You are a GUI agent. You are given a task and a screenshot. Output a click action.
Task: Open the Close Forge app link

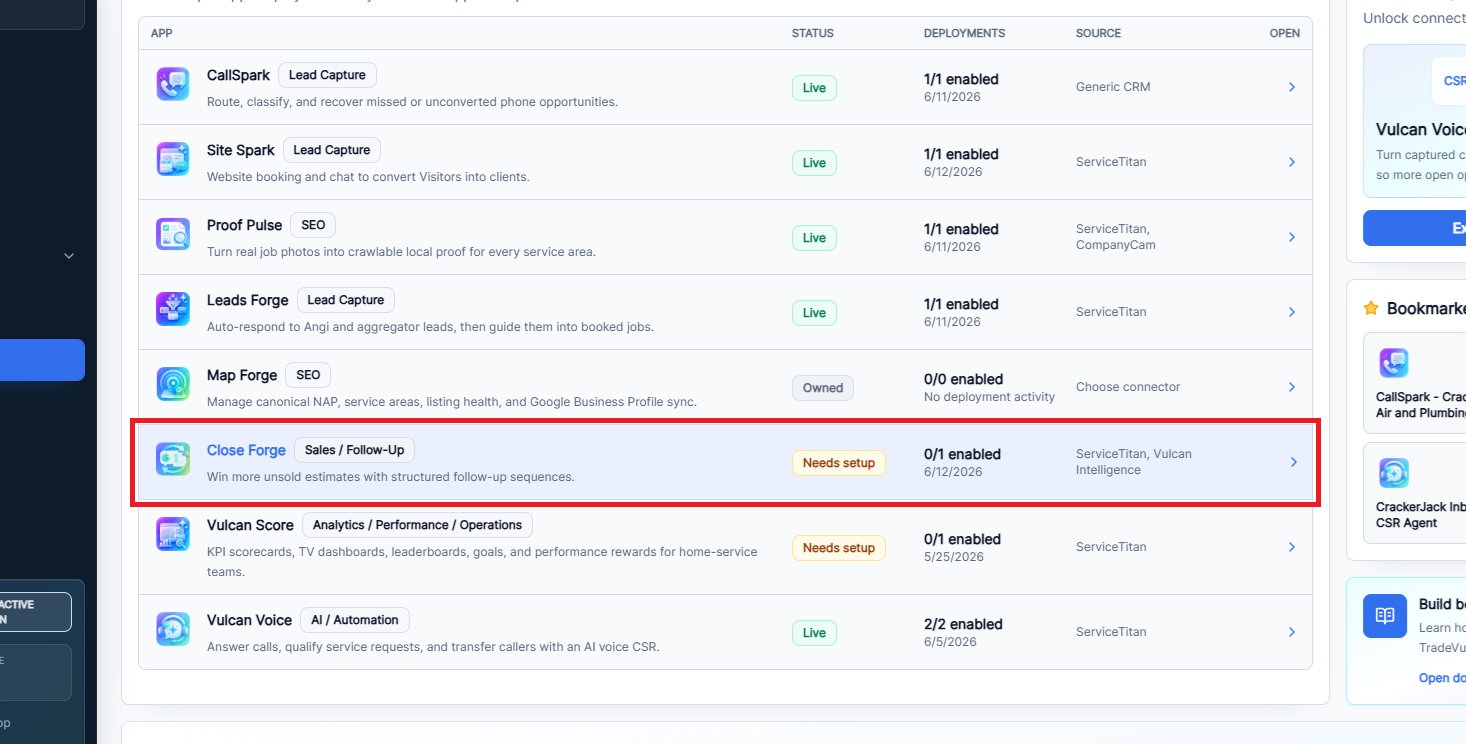coord(246,450)
